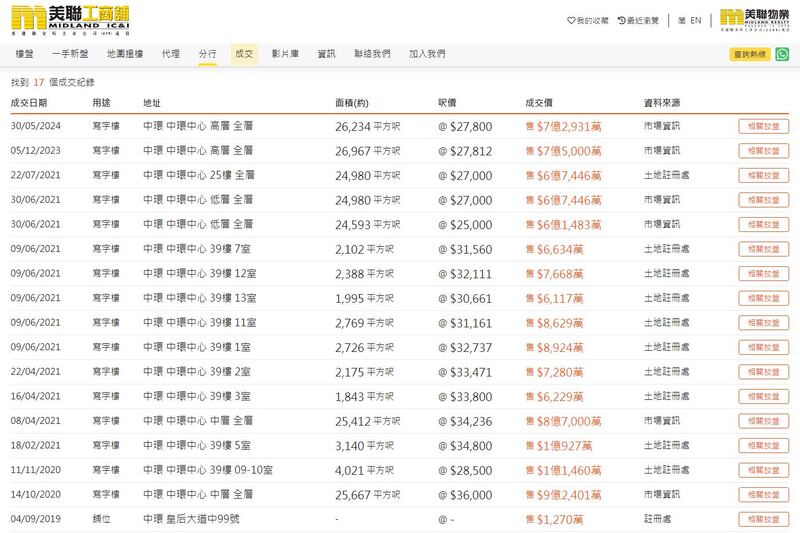Open recently viewed history icon link

[638, 20]
